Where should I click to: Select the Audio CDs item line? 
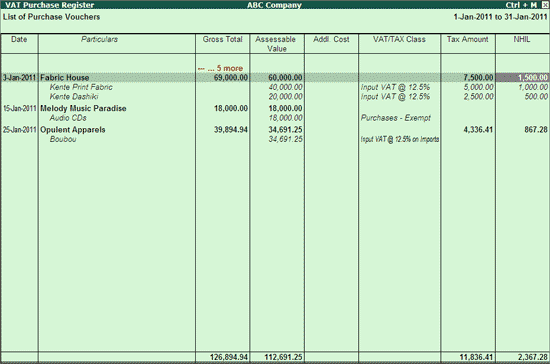[68, 118]
